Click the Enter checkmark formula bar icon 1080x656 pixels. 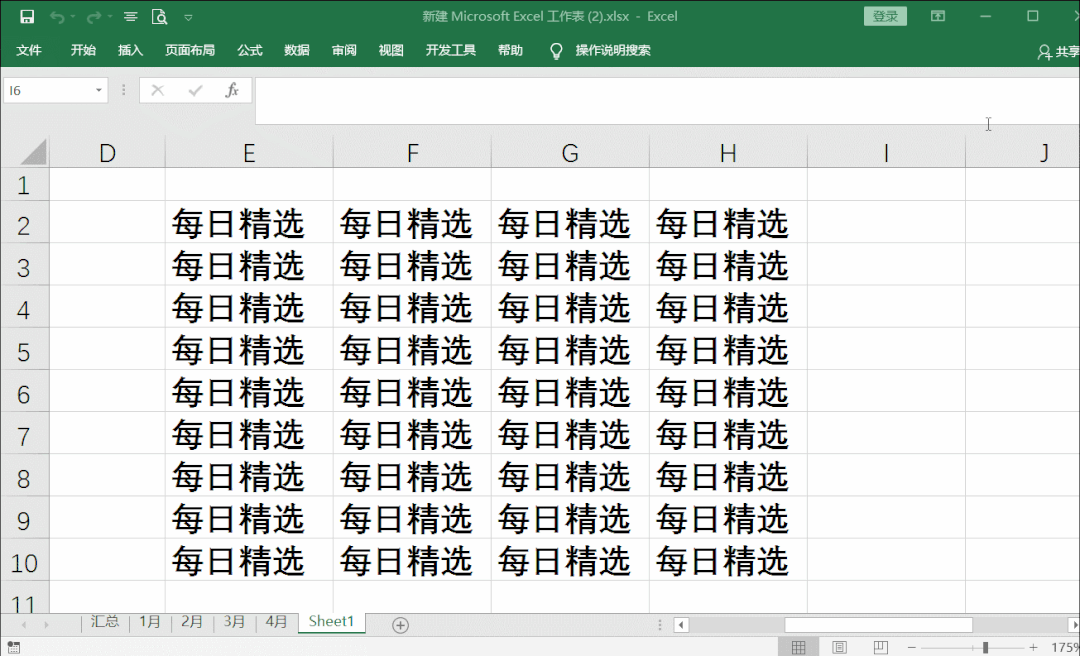(x=195, y=90)
